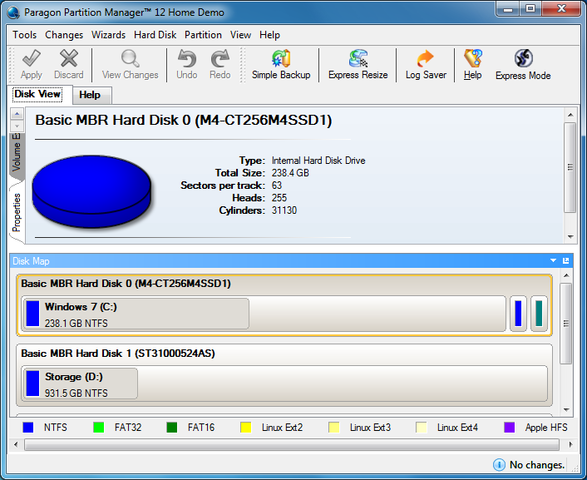Select Basic MBR Hard Disk 1 header
The width and height of the screenshot is (587, 480).
point(118,353)
